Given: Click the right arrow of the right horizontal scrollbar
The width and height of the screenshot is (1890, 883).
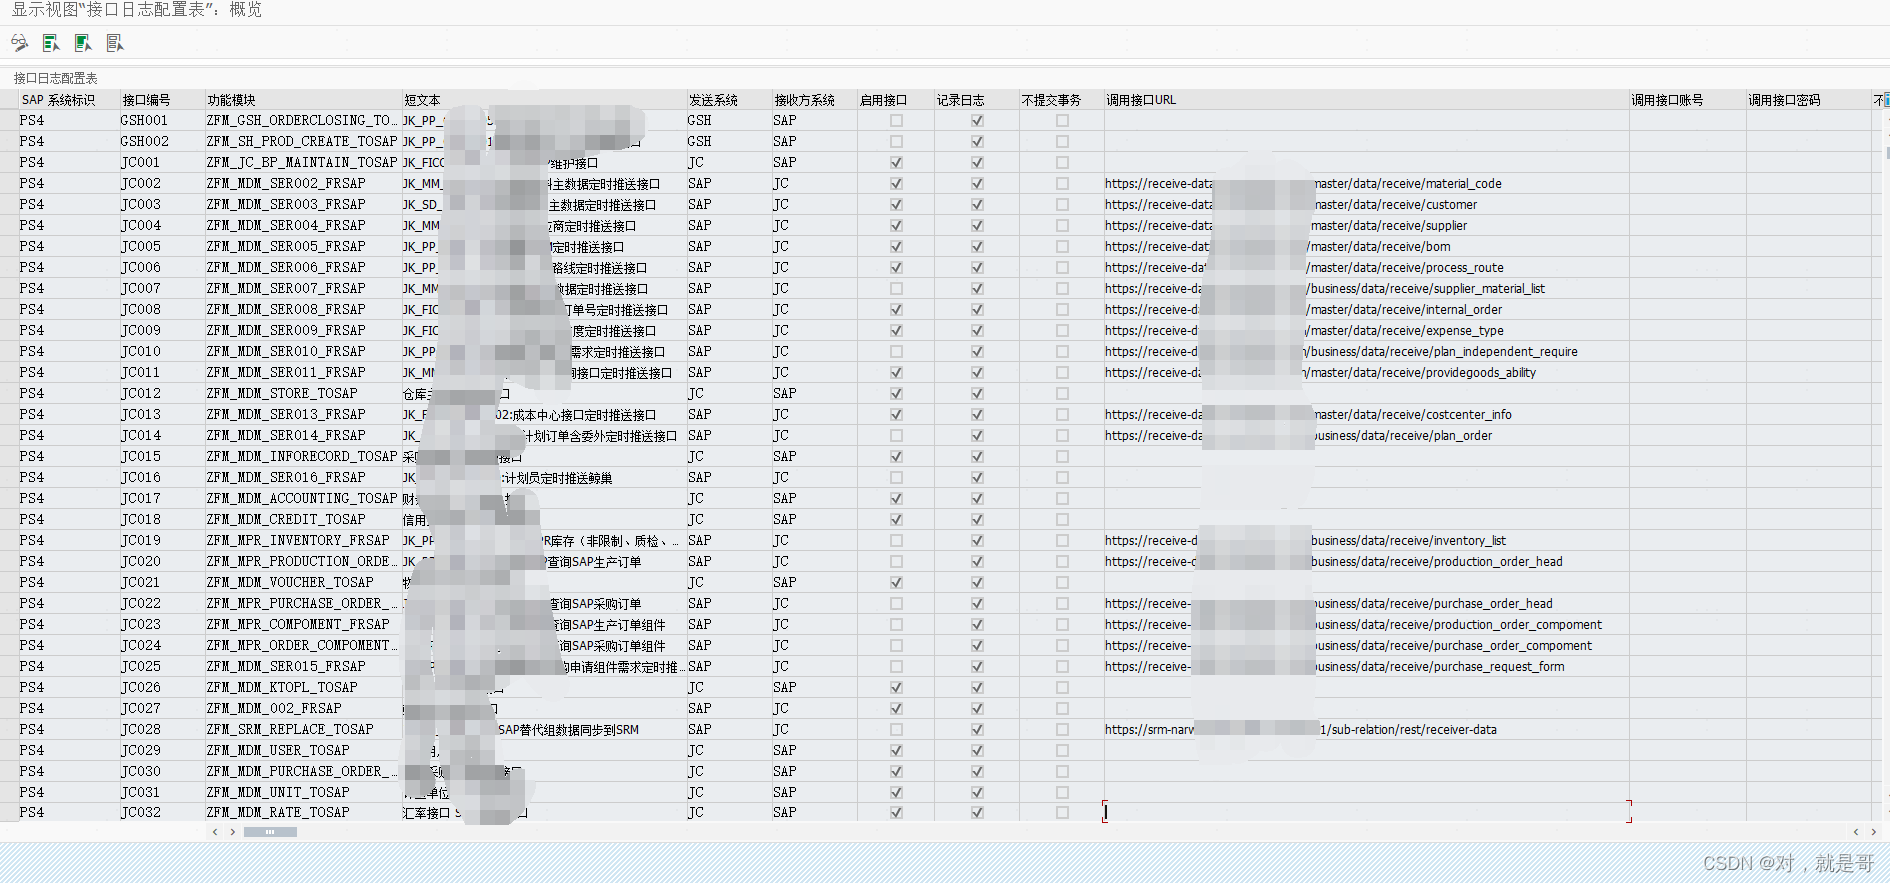Looking at the screenshot, I should tap(1874, 832).
